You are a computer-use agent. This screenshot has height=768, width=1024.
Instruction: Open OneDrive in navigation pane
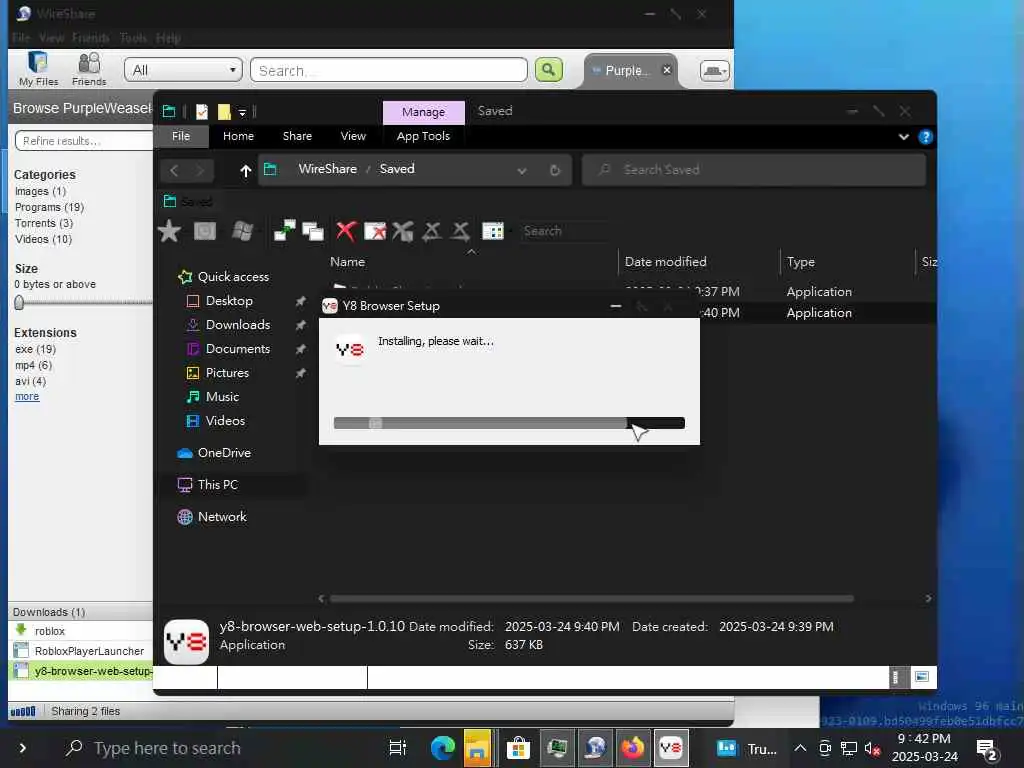(x=223, y=453)
